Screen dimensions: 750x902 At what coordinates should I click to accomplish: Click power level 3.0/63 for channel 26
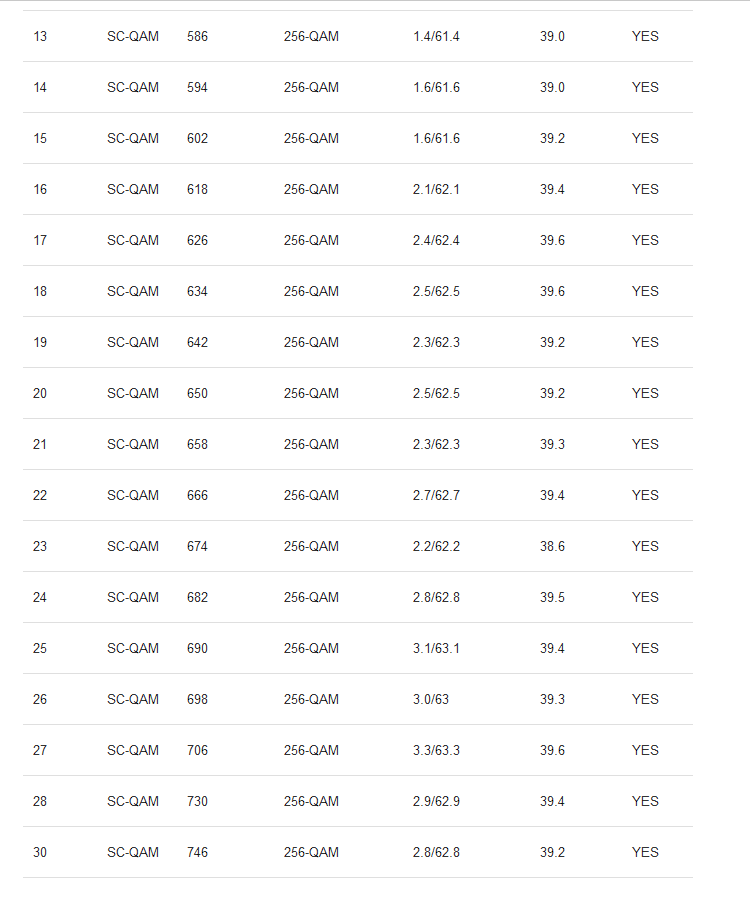pos(431,700)
